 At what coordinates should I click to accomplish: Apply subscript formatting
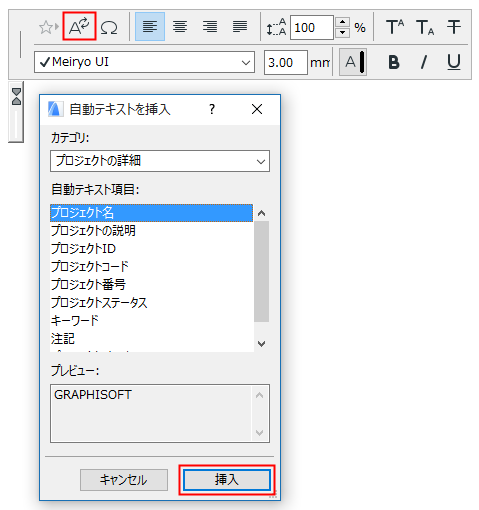tap(425, 27)
